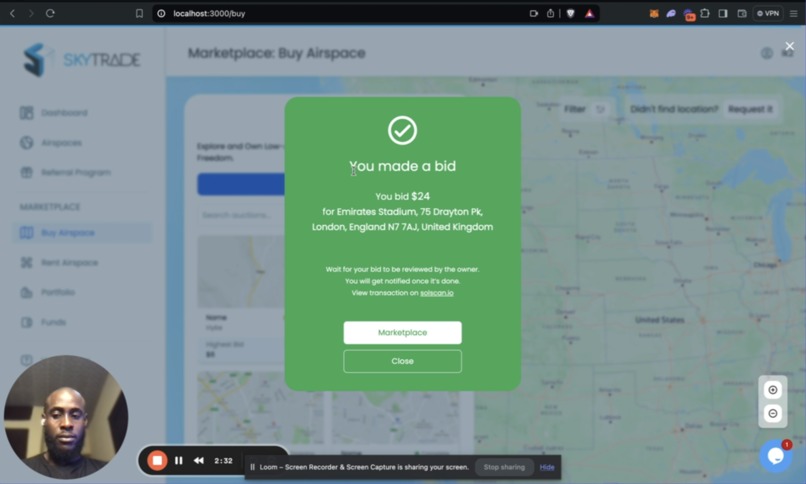Hide the Loom screen sharing bar
The height and width of the screenshot is (484, 806).
547,467
